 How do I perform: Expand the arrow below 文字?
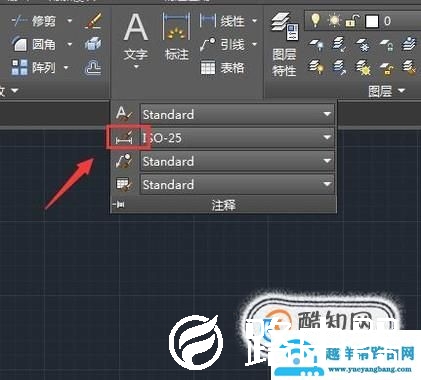coord(136,67)
